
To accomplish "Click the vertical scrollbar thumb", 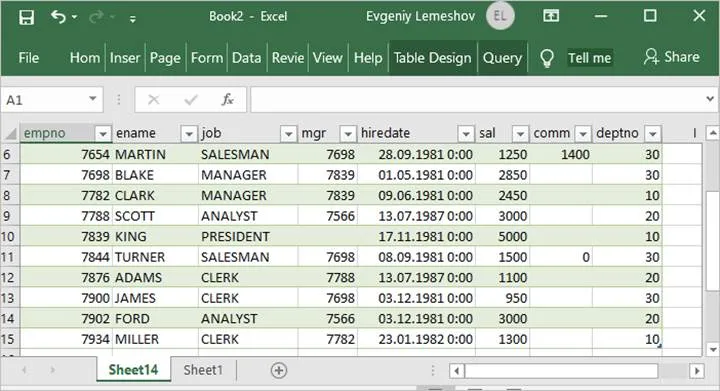I will (713, 241).
